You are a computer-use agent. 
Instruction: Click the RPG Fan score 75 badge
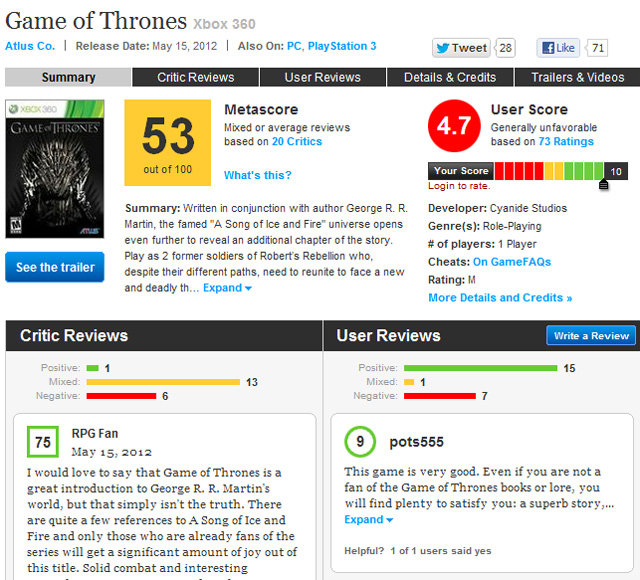[43, 442]
